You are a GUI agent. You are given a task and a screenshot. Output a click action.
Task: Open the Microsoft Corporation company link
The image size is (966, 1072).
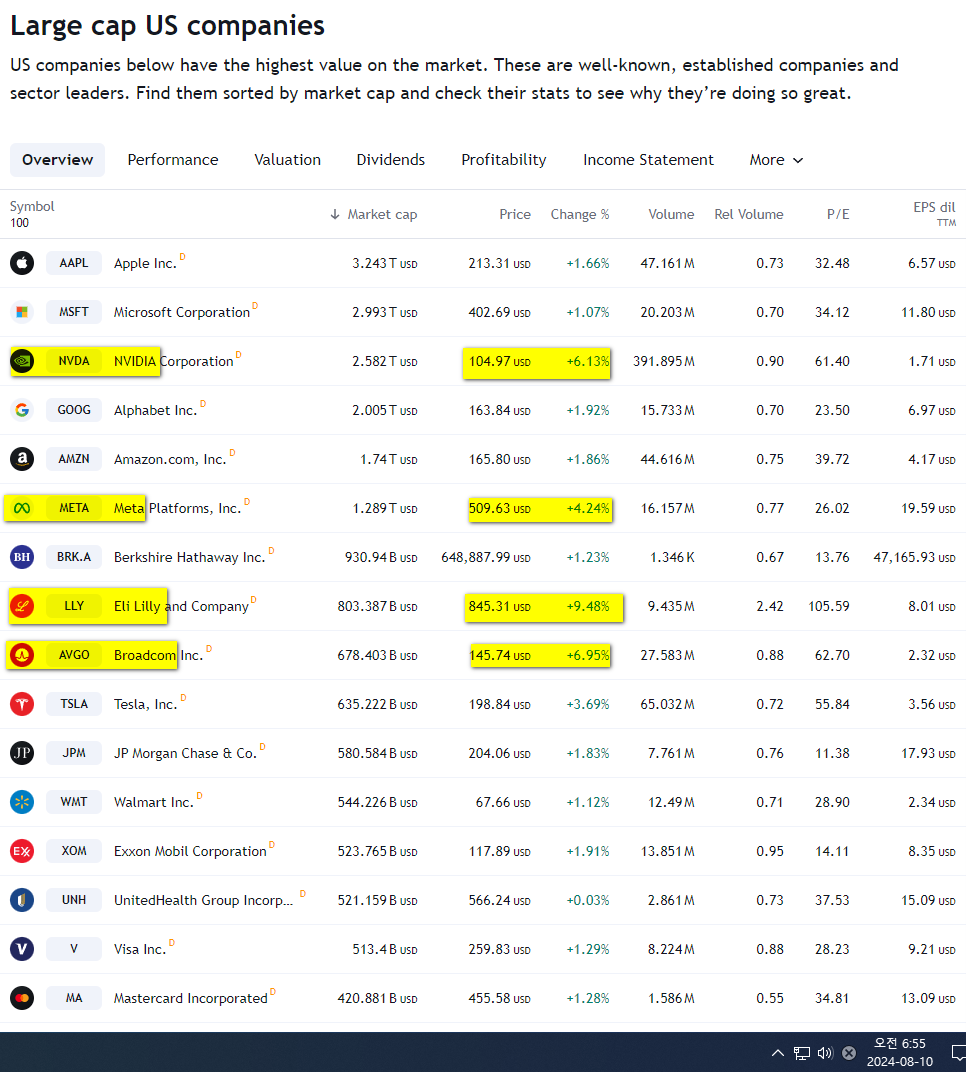pyautogui.click(x=182, y=312)
